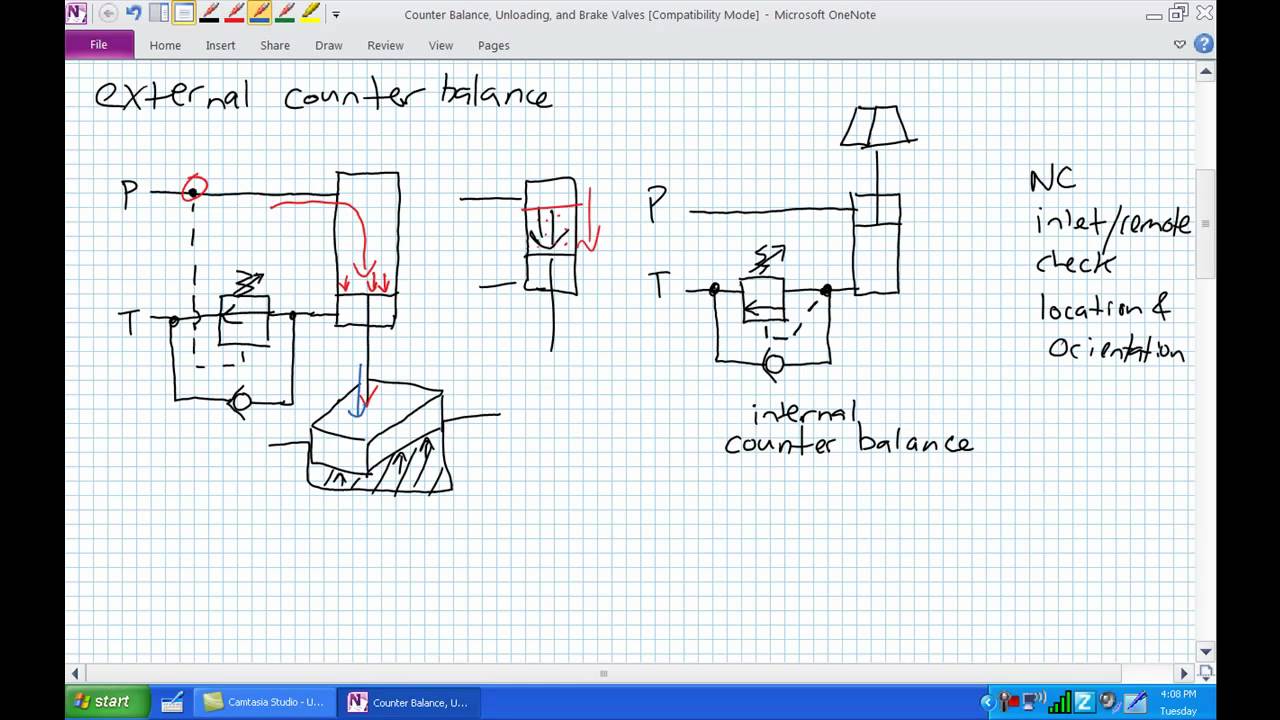The height and width of the screenshot is (720, 1280).
Task: Select the black pen
Action: coord(210,14)
